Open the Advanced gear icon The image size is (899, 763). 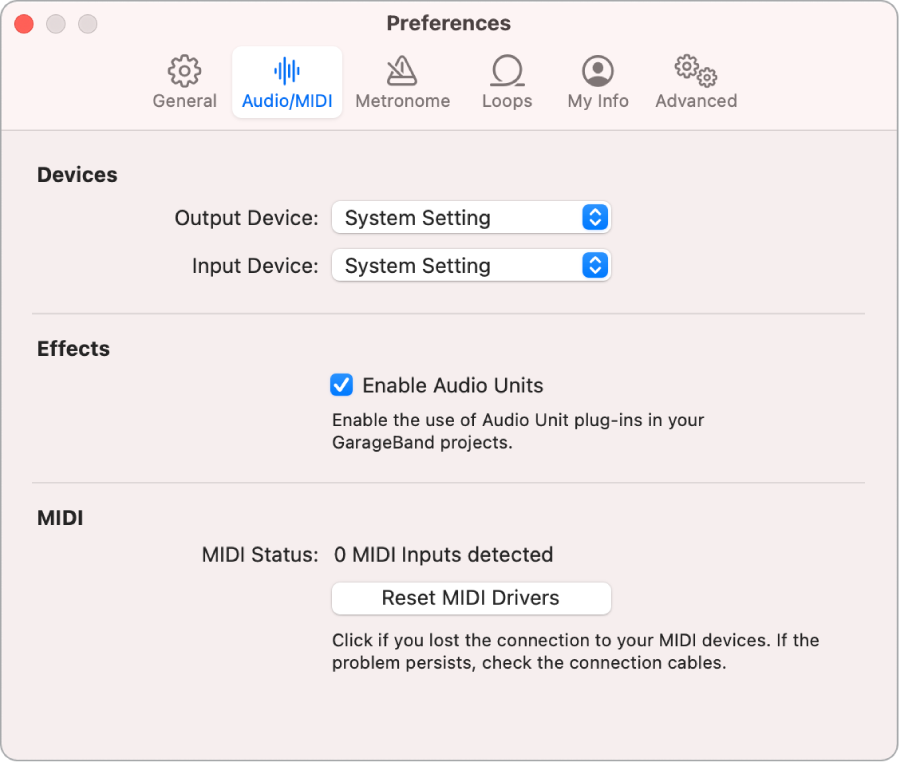695,80
